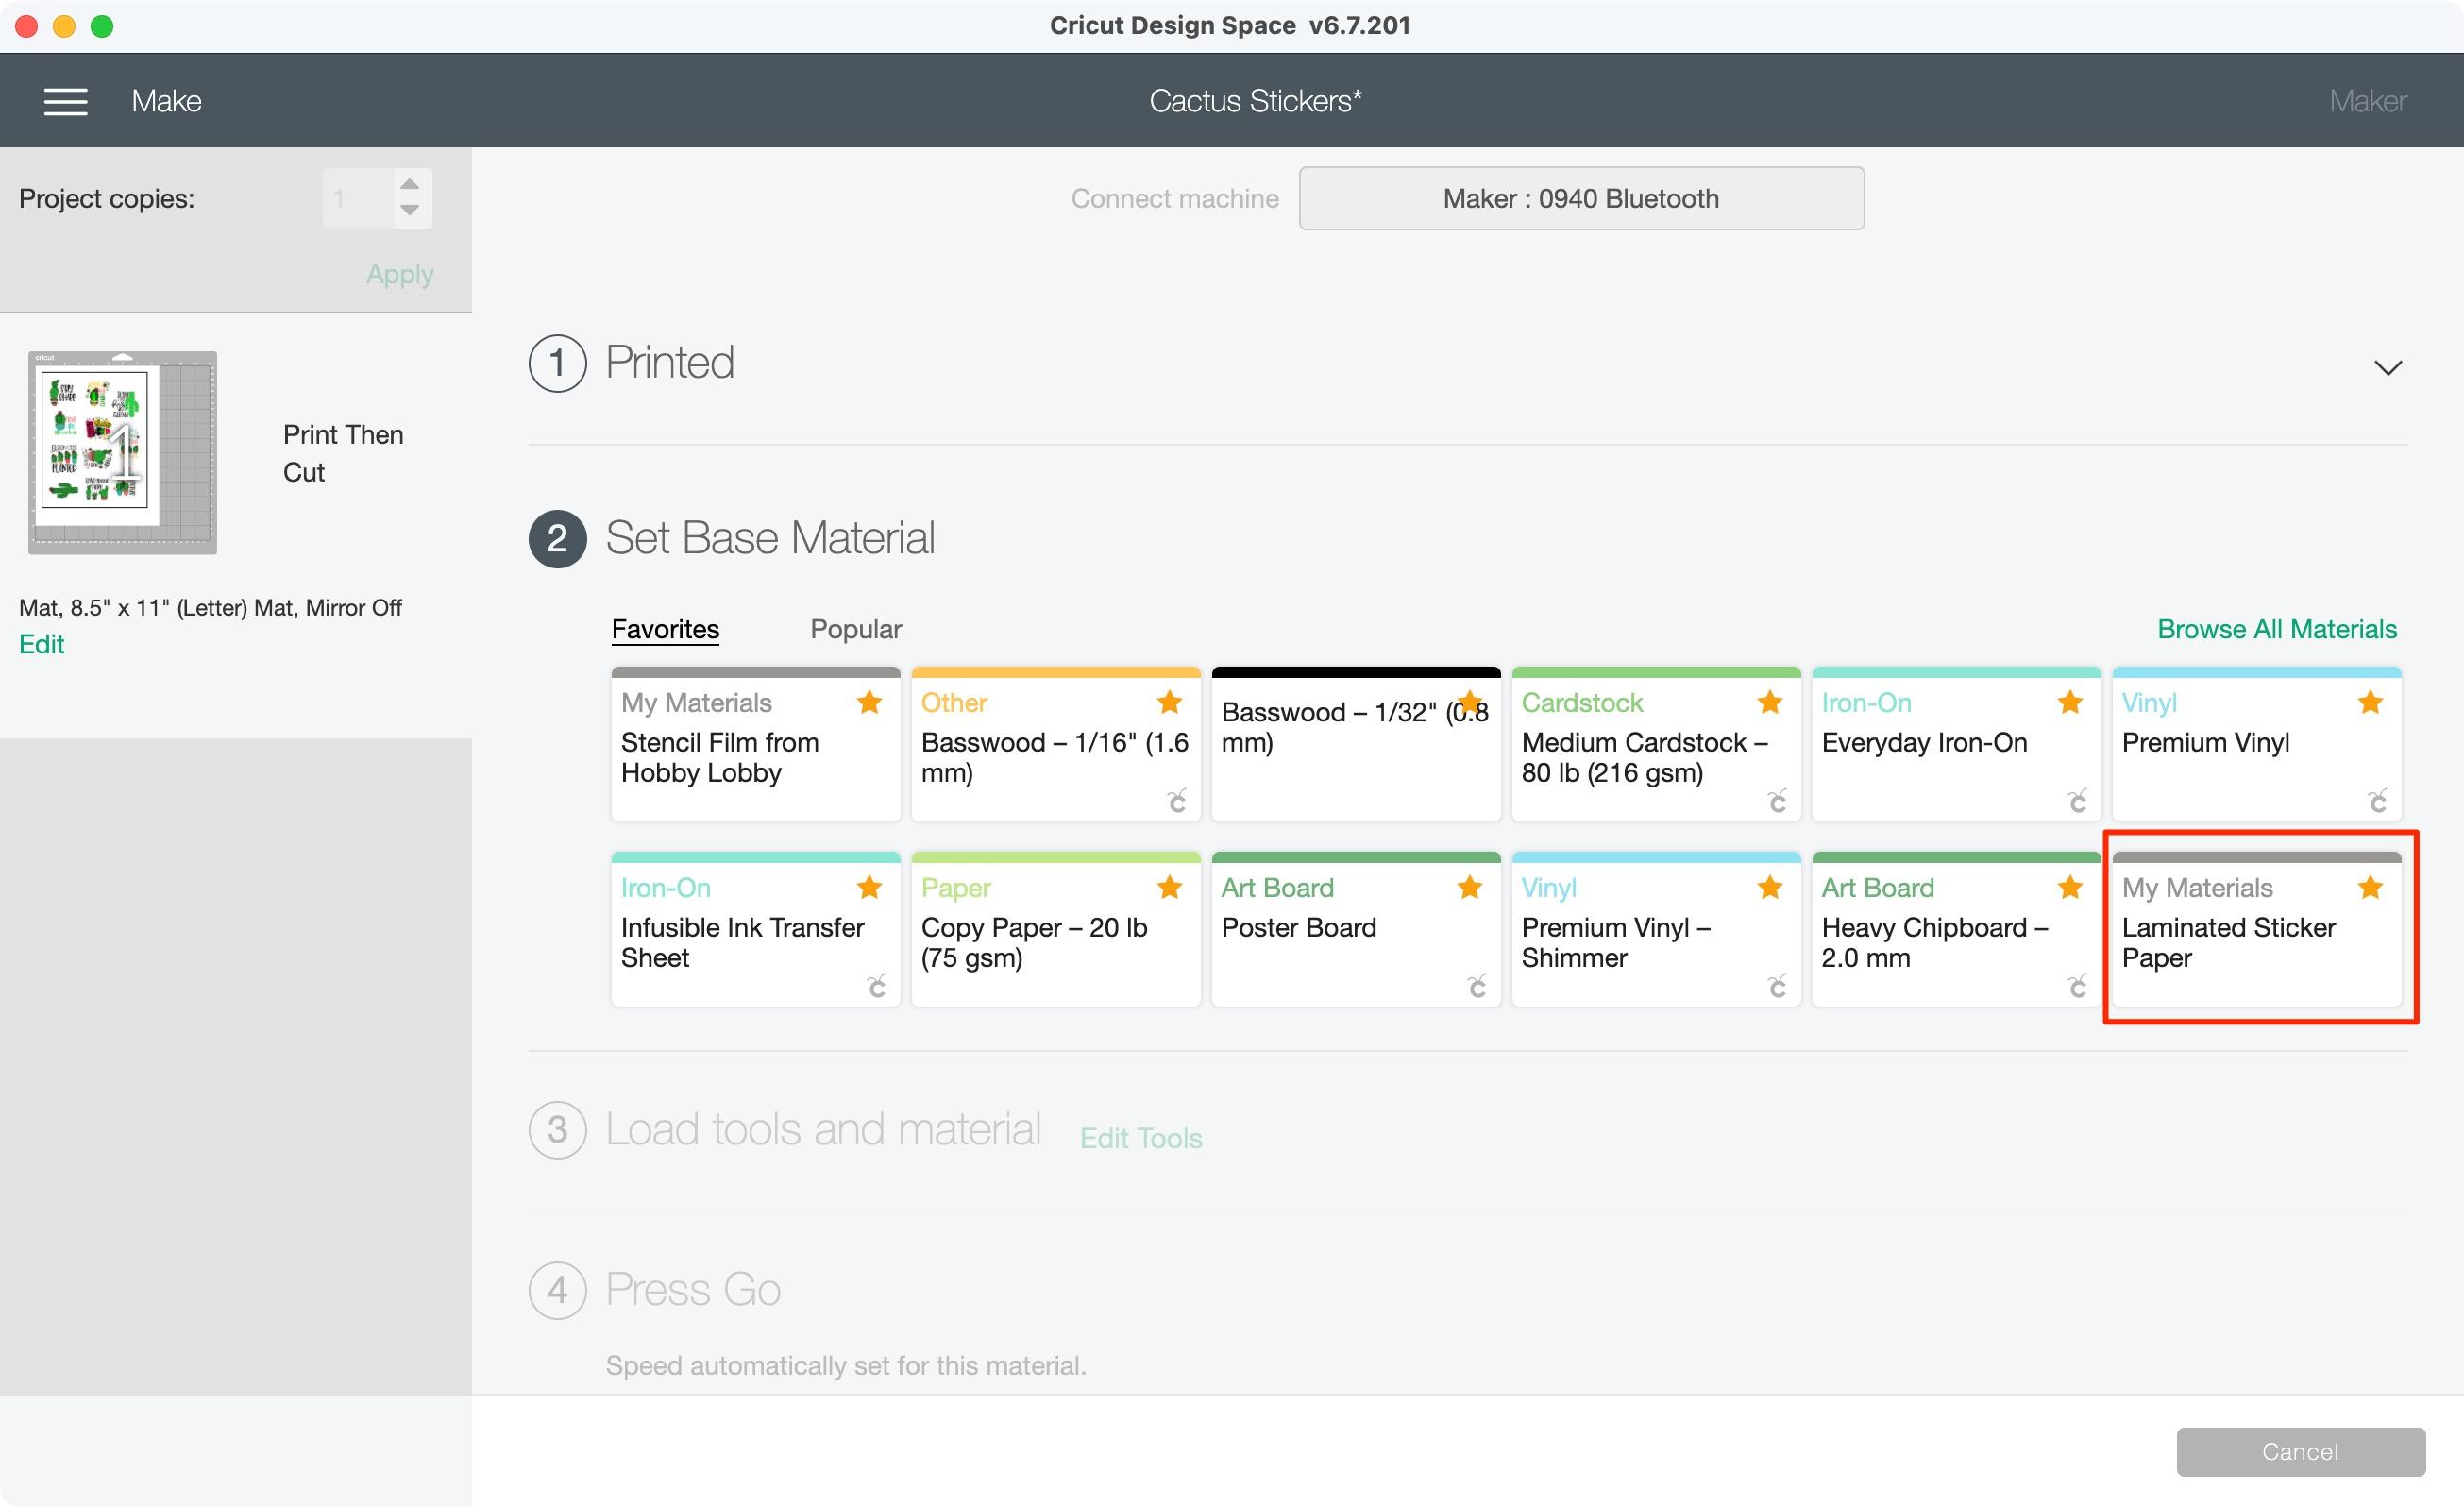Expand the Printed section chevron
This screenshot has height=1507, width=2464.
coord(2387,366)
